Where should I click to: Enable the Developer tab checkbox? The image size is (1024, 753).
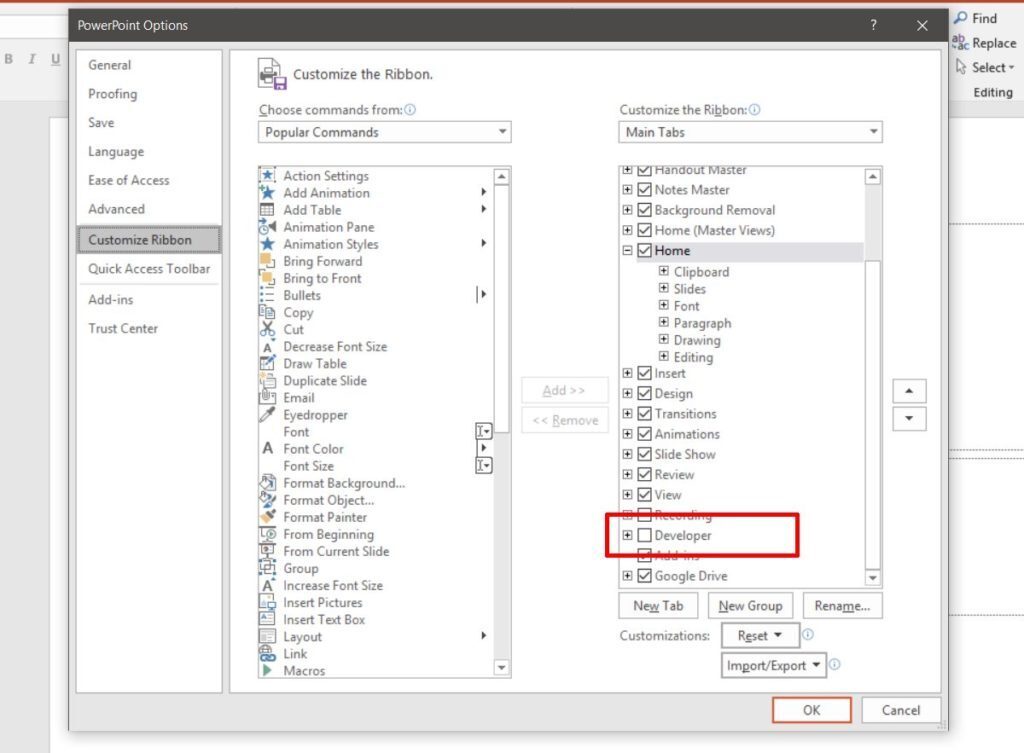pyautogui.click(x=645, y=535)
